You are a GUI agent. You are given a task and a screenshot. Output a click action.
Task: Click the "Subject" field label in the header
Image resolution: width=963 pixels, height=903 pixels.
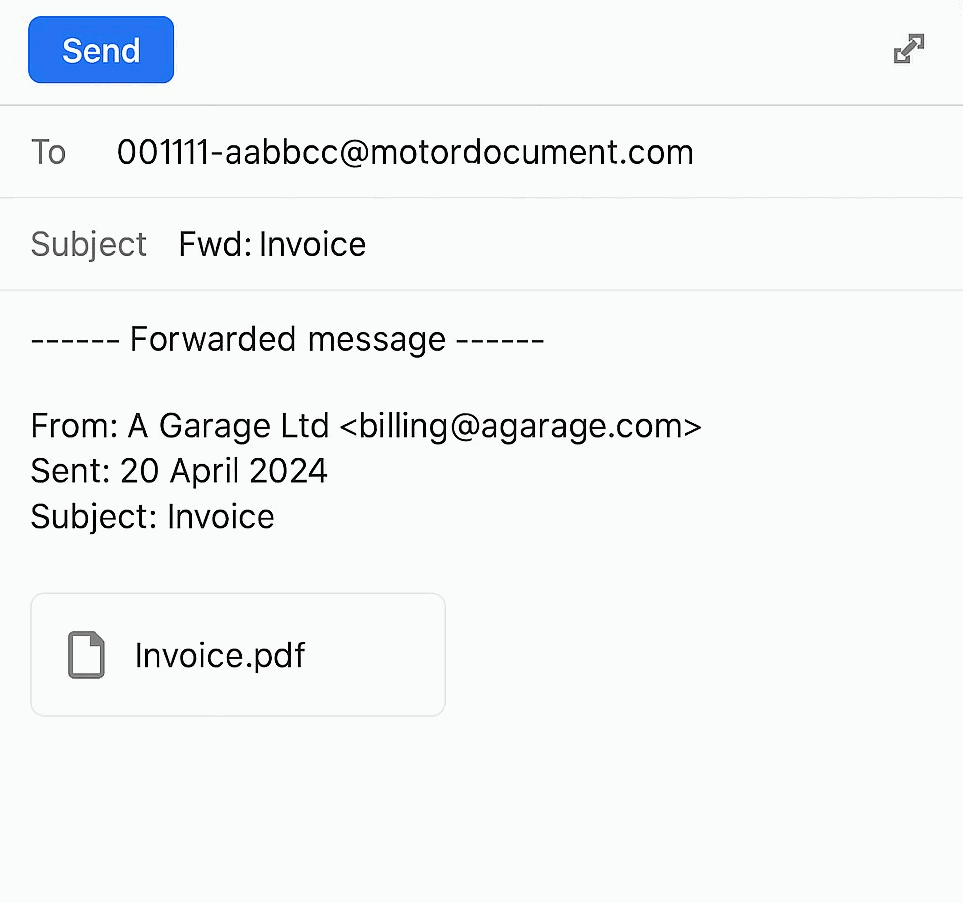tap(89, 244)
